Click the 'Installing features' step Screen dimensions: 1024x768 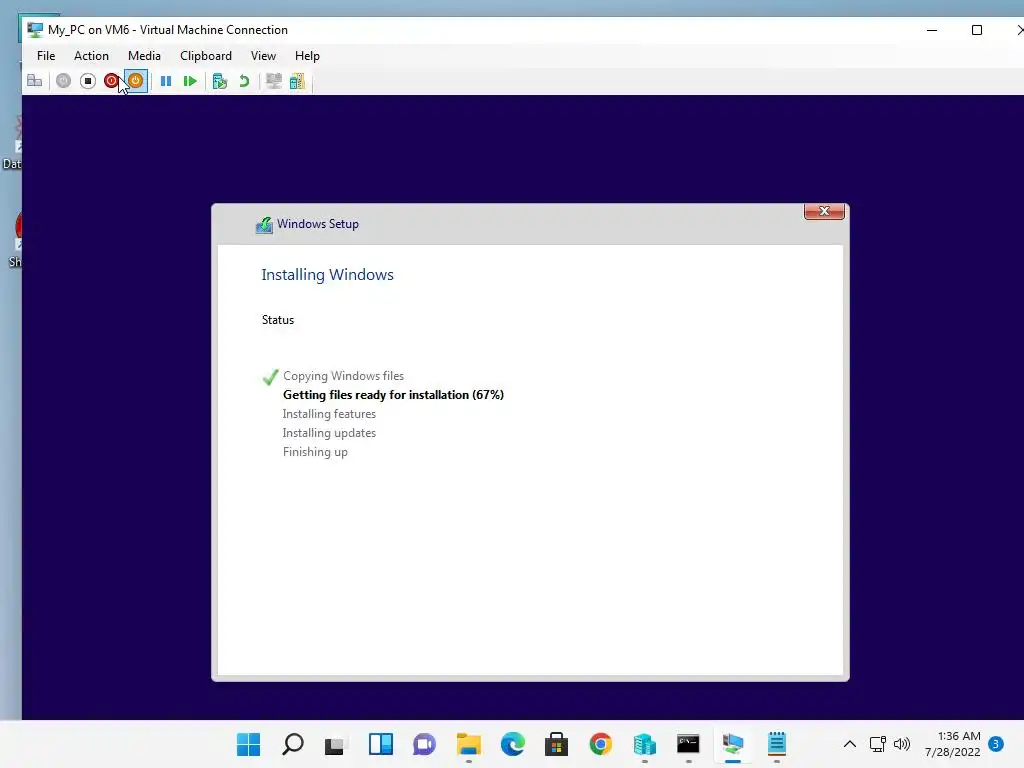pos(329,414)
